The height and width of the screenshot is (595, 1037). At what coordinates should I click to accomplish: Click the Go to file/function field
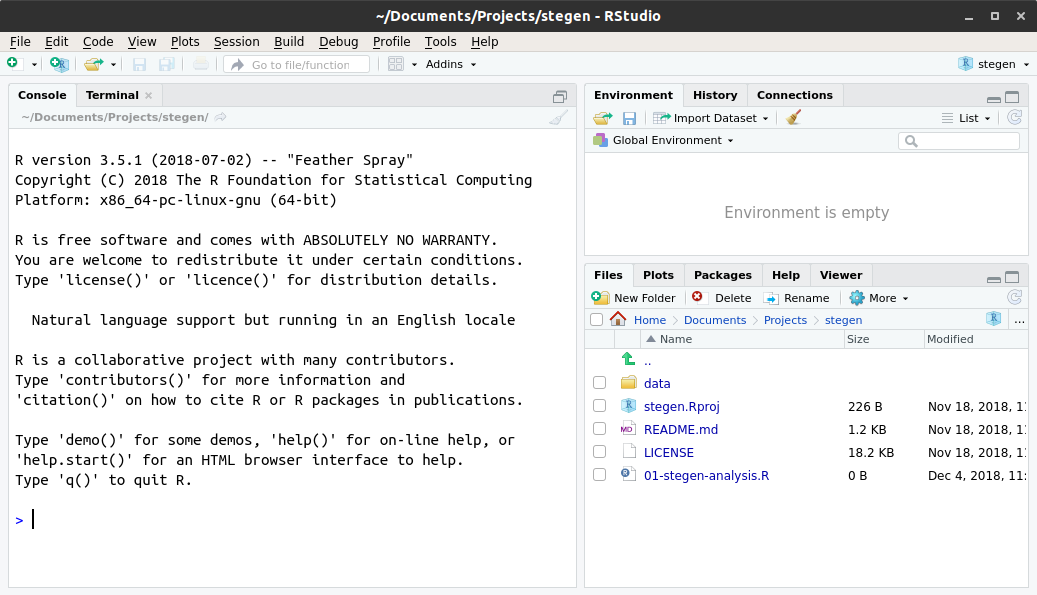[x=296, y=64]
